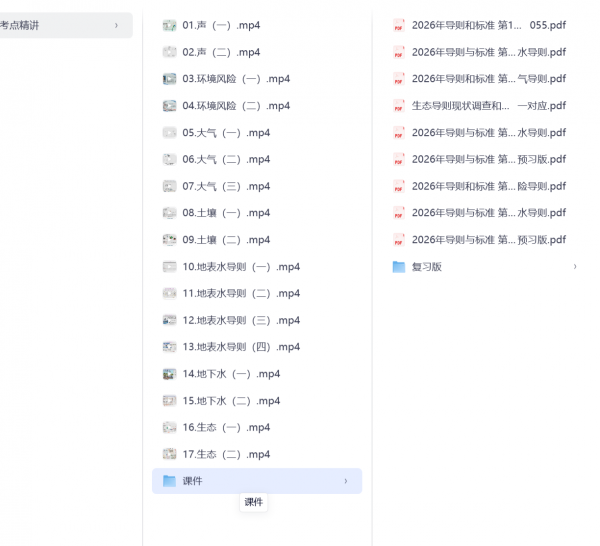
Task: Expand the 课件 folder arrow
Action: point(346,481)
